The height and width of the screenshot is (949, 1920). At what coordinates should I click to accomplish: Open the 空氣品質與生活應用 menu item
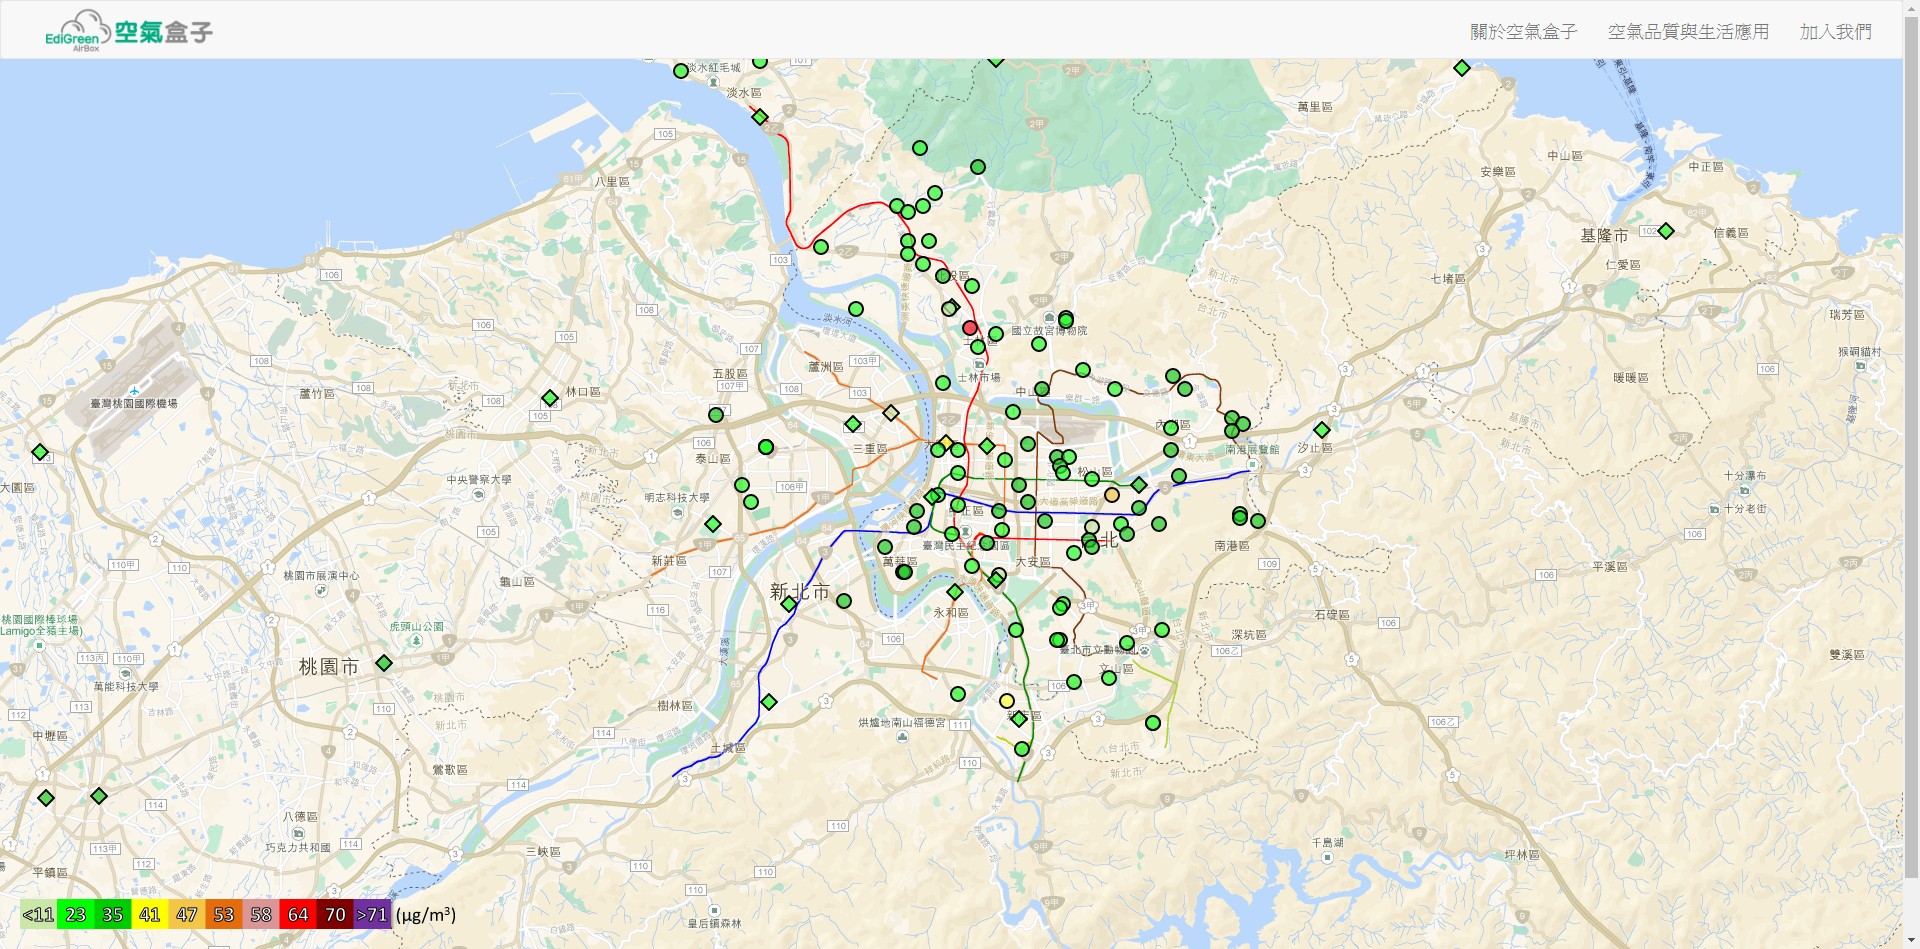[x=1688, y=32]
